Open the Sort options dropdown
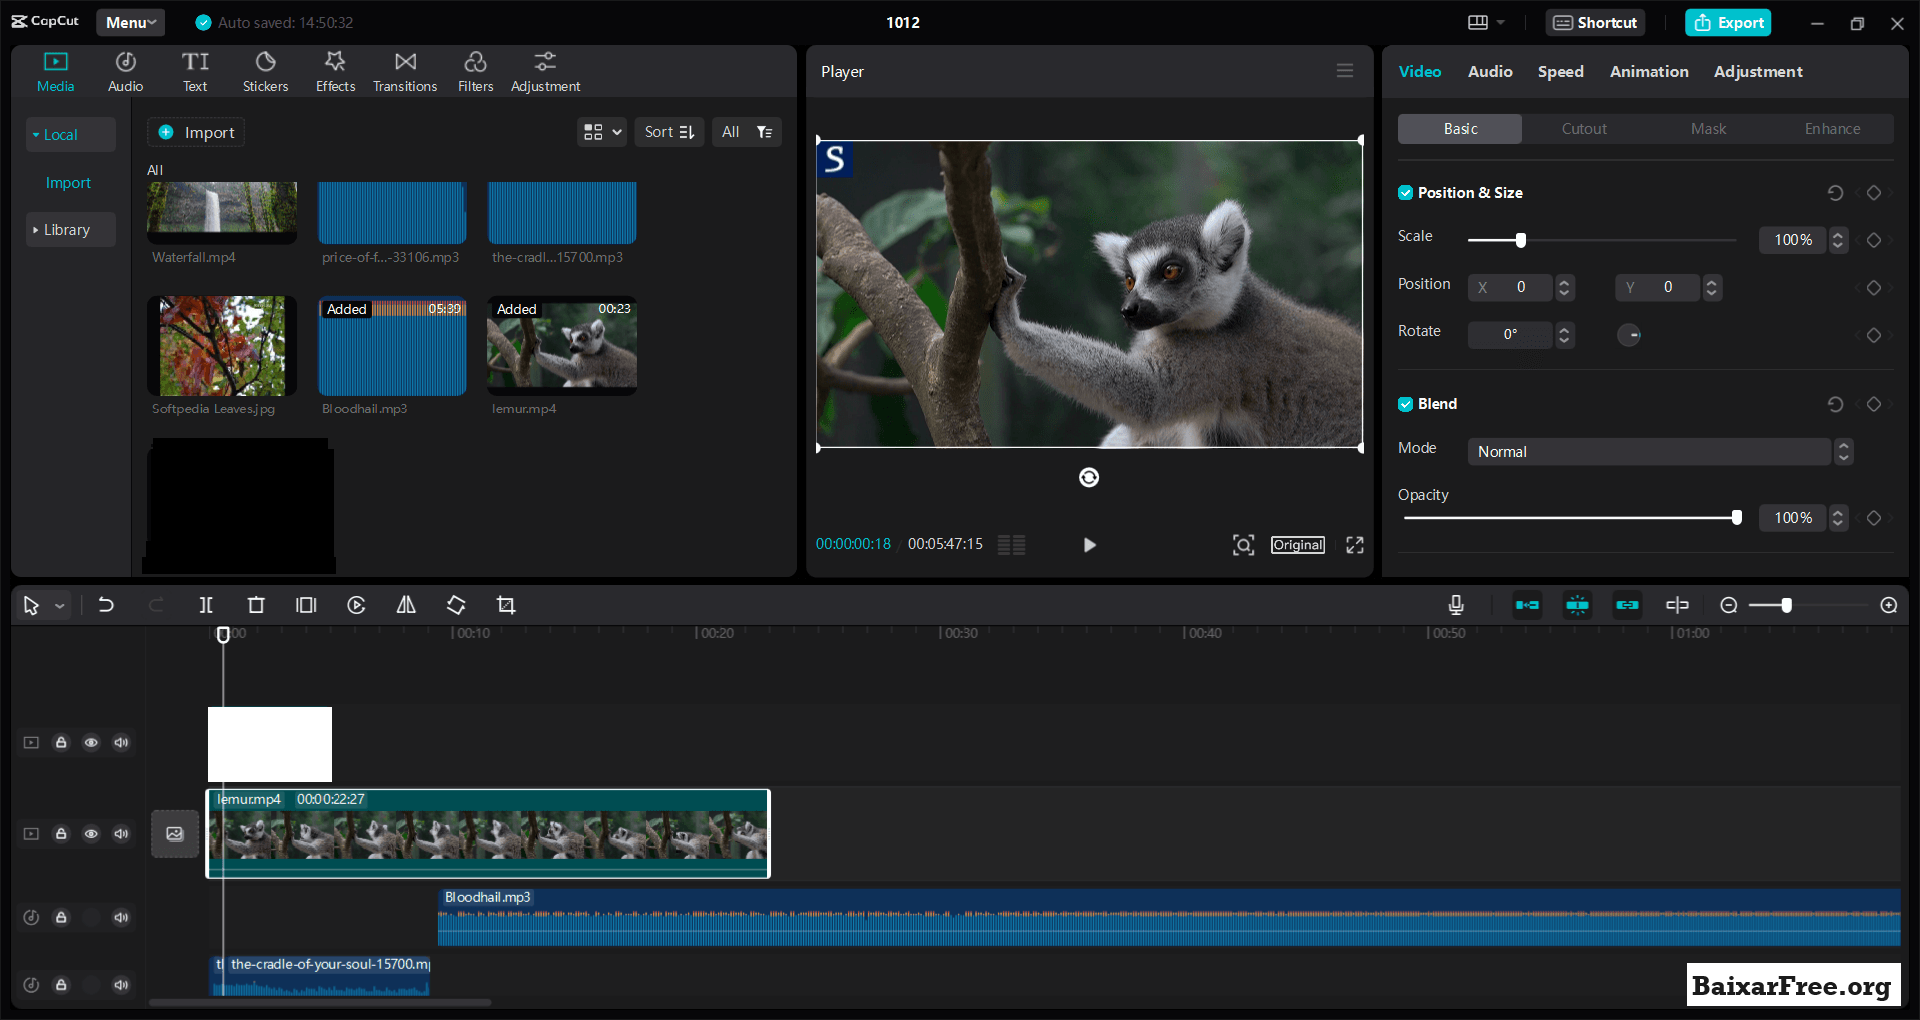This screenshot has height=1020, width=1920. 669,132
